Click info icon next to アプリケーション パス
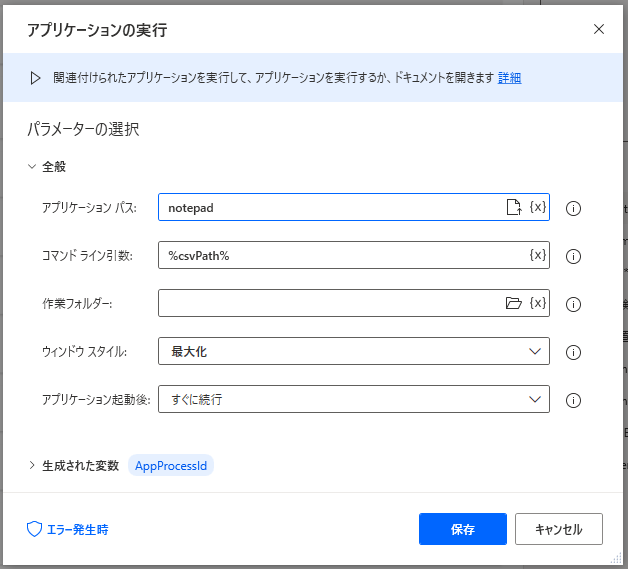This screenshot has width=628, height=569. pyautogui.click(x=574, y=208)
